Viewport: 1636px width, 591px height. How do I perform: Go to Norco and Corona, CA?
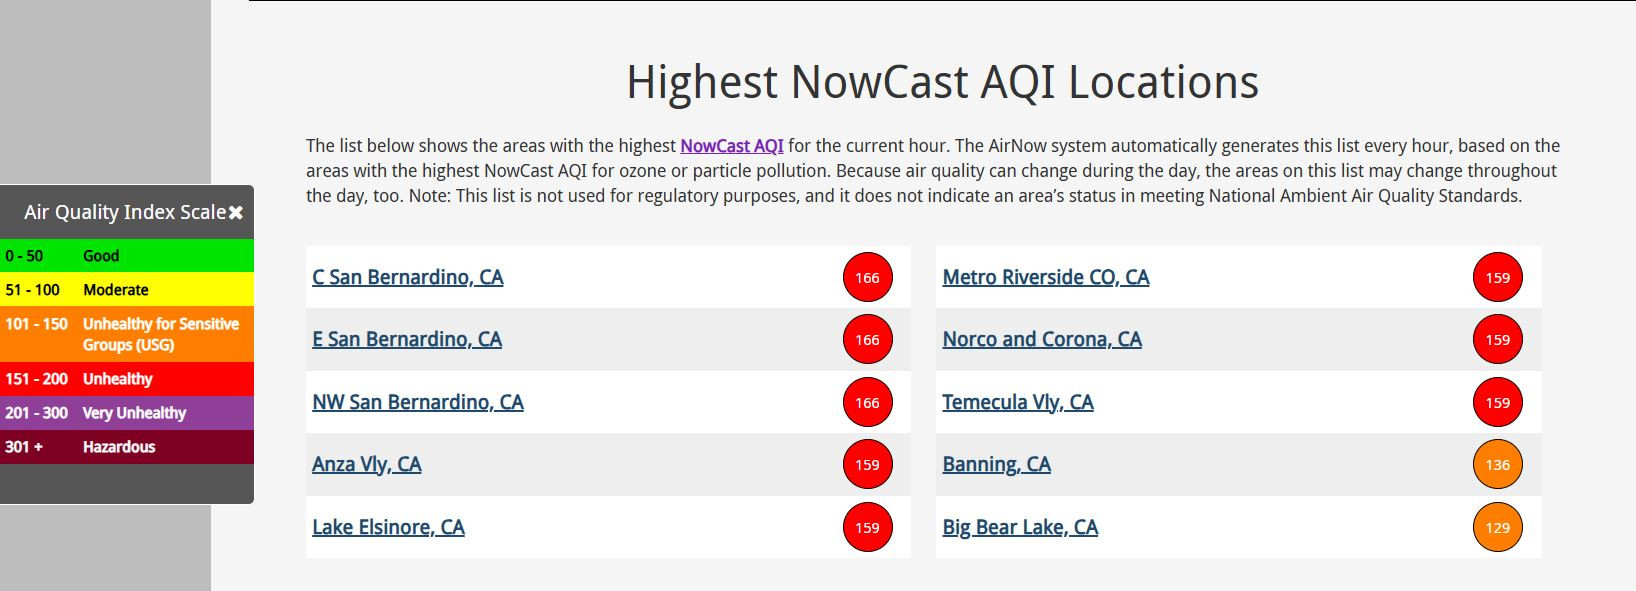(1042, 339)
